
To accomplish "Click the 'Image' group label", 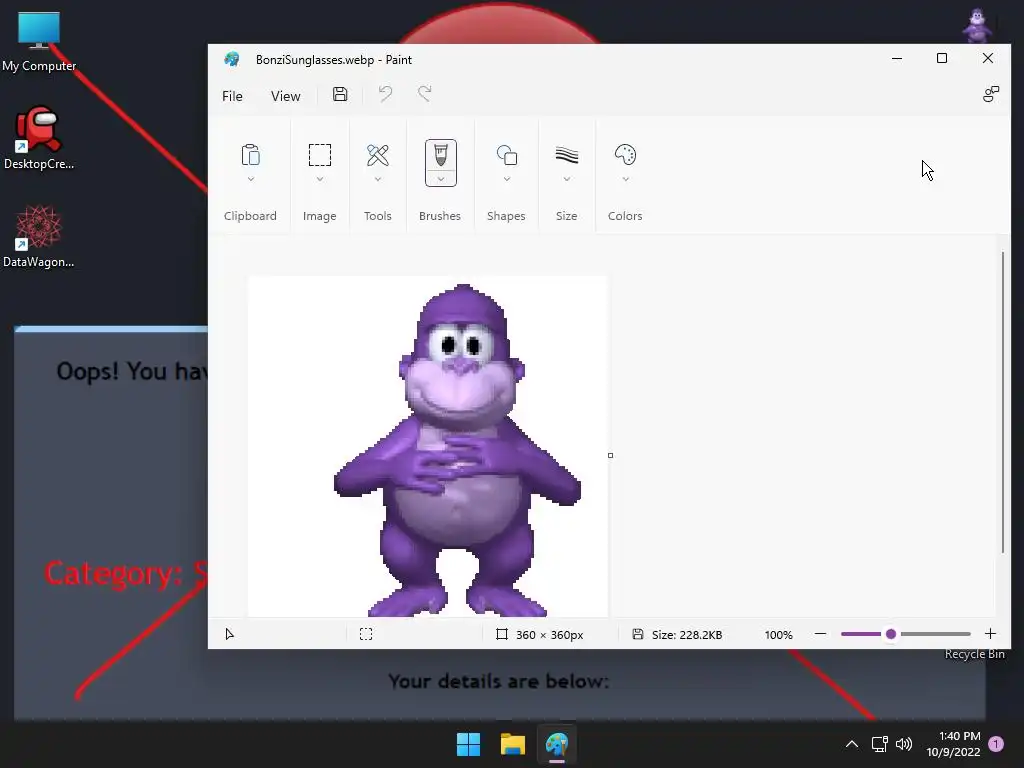I will 319,216.
